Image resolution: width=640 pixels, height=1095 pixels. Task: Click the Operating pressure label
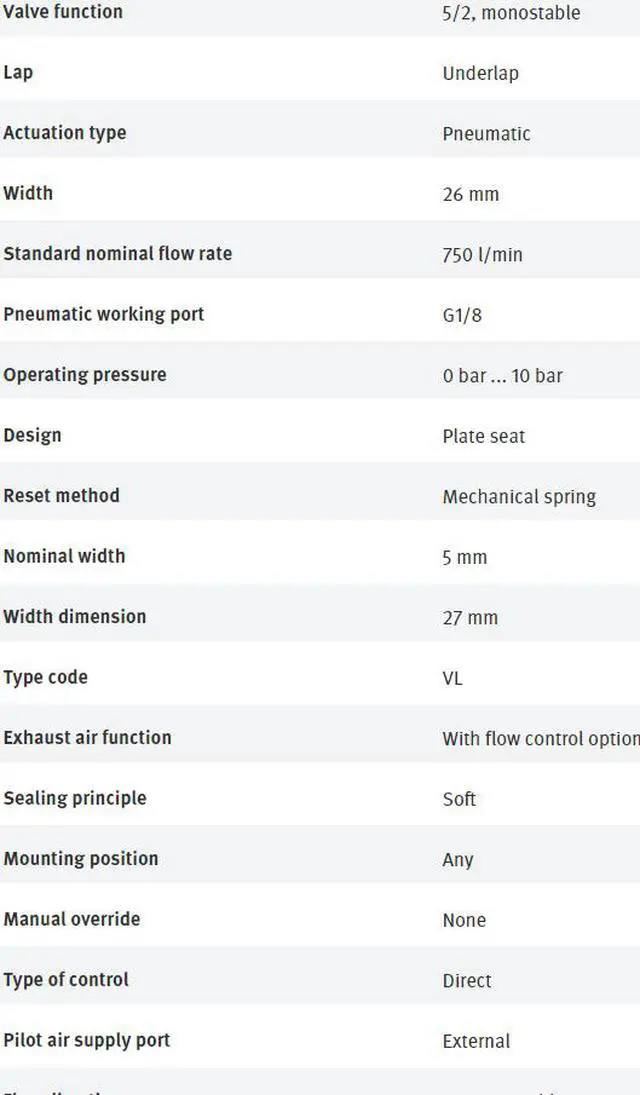point(85,375)
